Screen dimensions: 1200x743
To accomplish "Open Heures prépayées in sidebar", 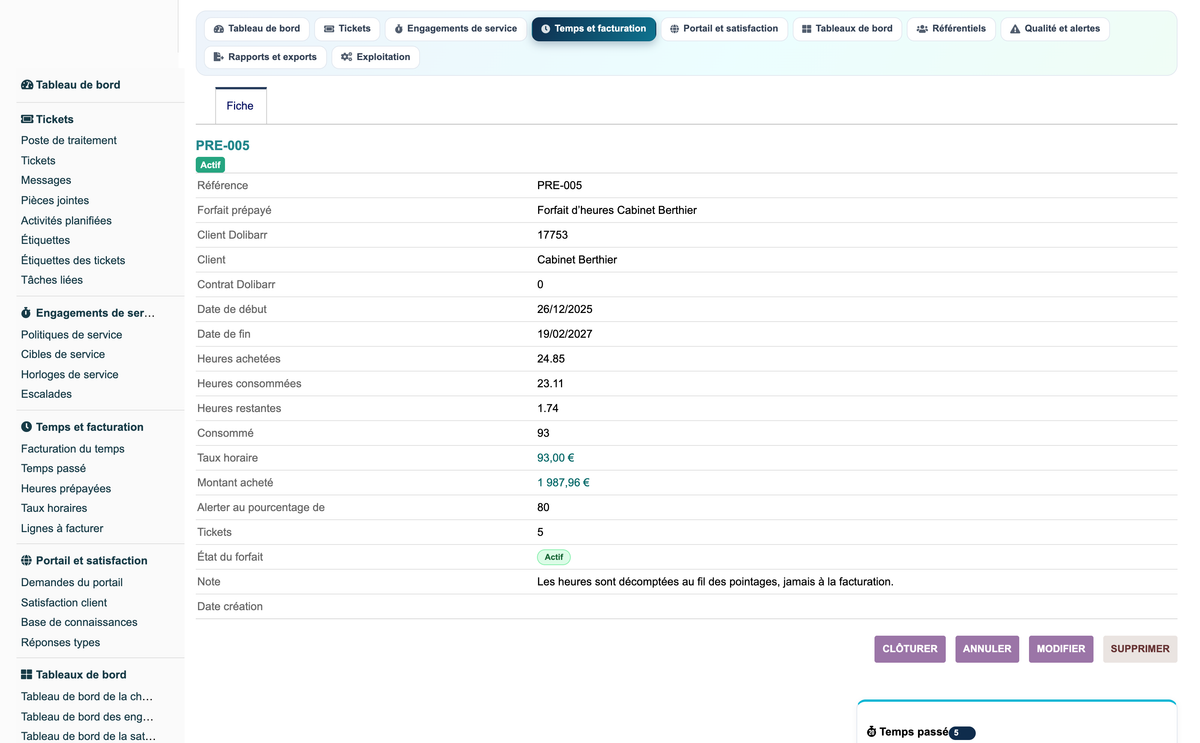I will pyautogui.click(x=66, y=489).
